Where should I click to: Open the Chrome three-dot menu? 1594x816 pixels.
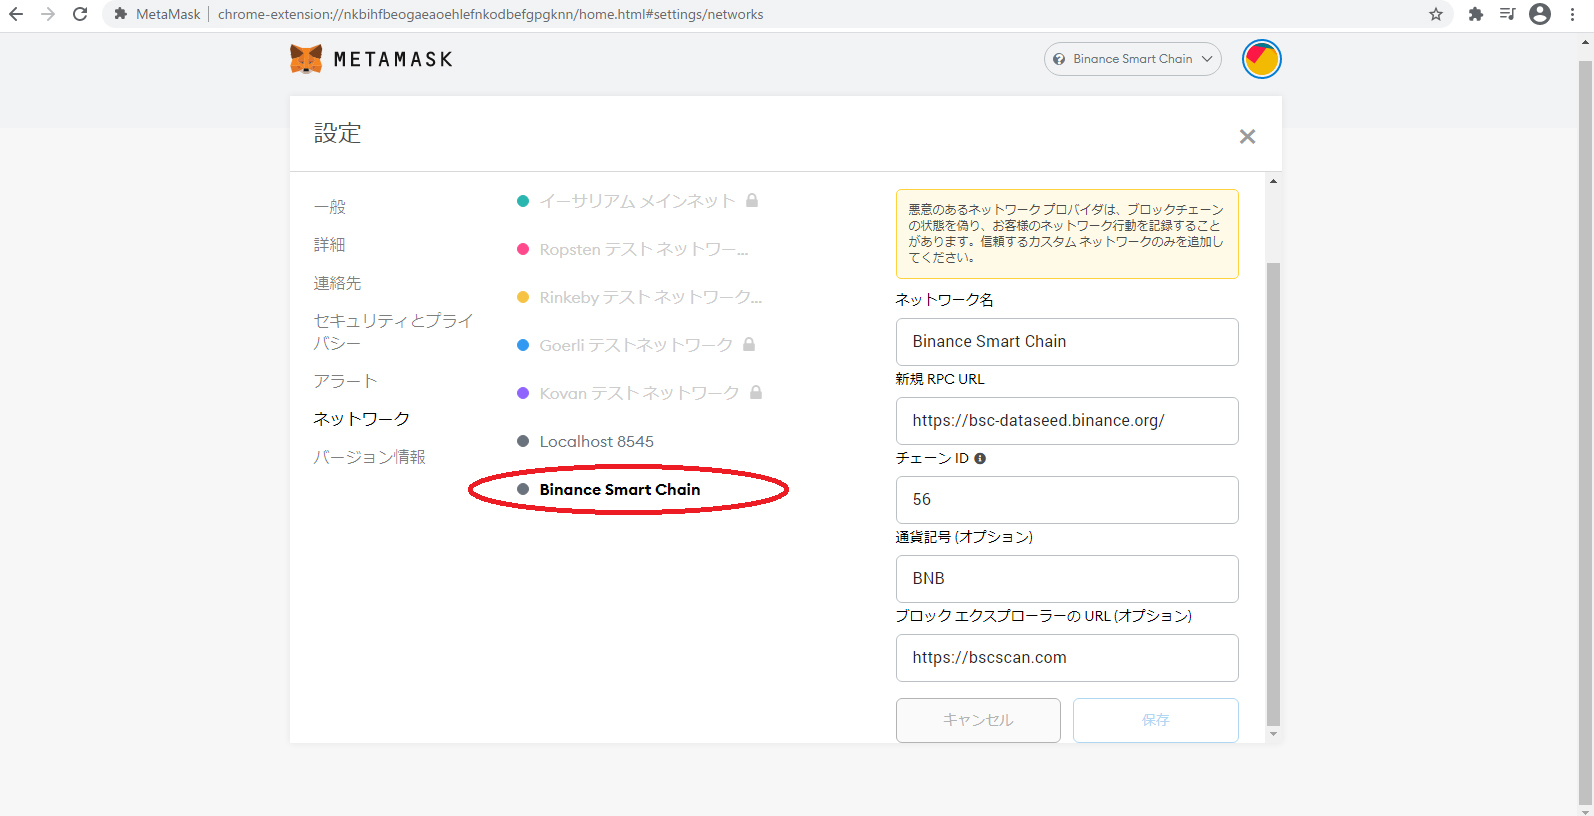click(x=1572, y=14)
